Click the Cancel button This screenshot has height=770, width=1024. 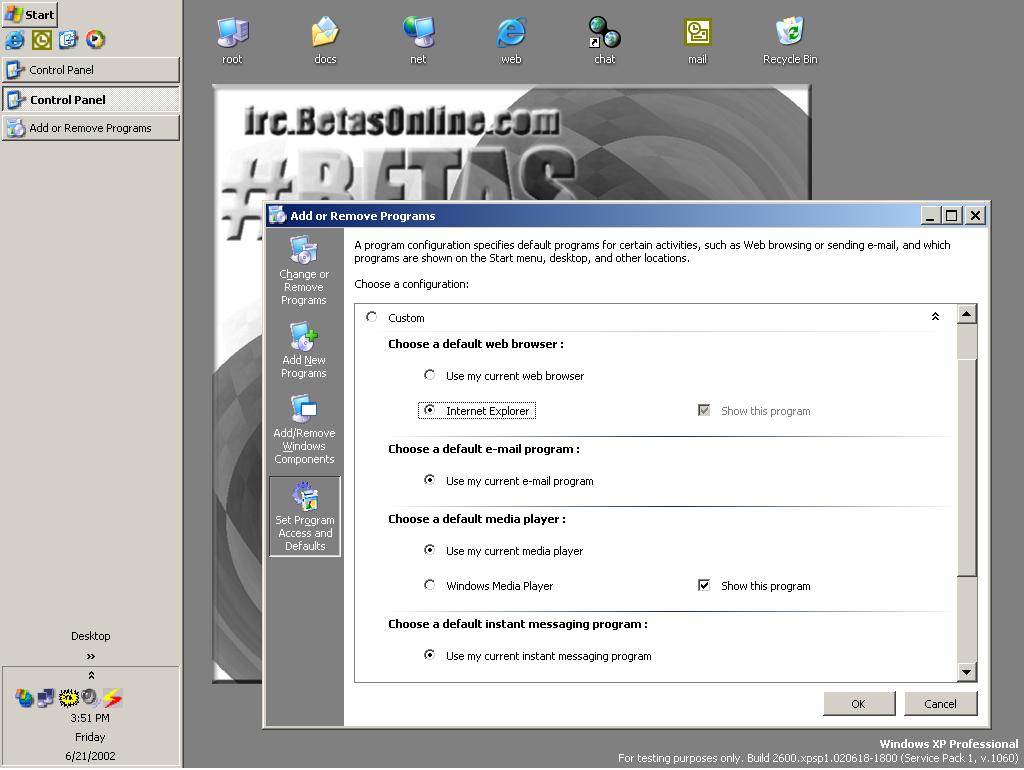click(940, 703)
